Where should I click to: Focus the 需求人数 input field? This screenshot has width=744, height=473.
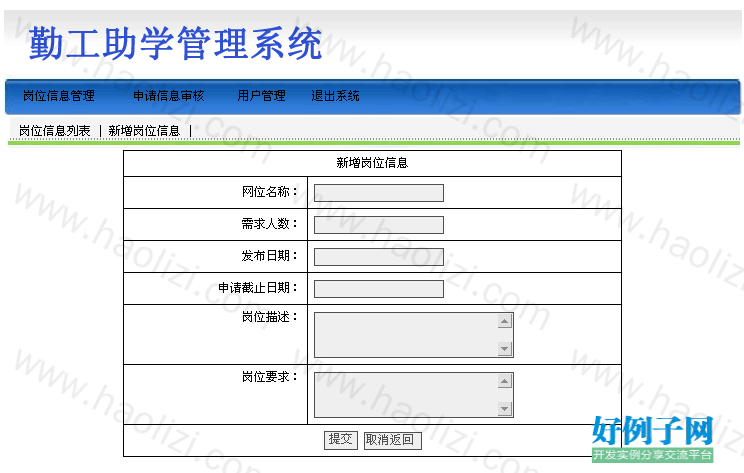coord(379,225)
